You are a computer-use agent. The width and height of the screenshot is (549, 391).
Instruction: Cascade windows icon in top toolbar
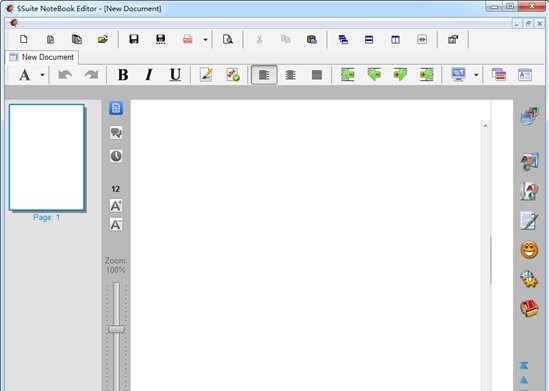(x=343, y=40)
